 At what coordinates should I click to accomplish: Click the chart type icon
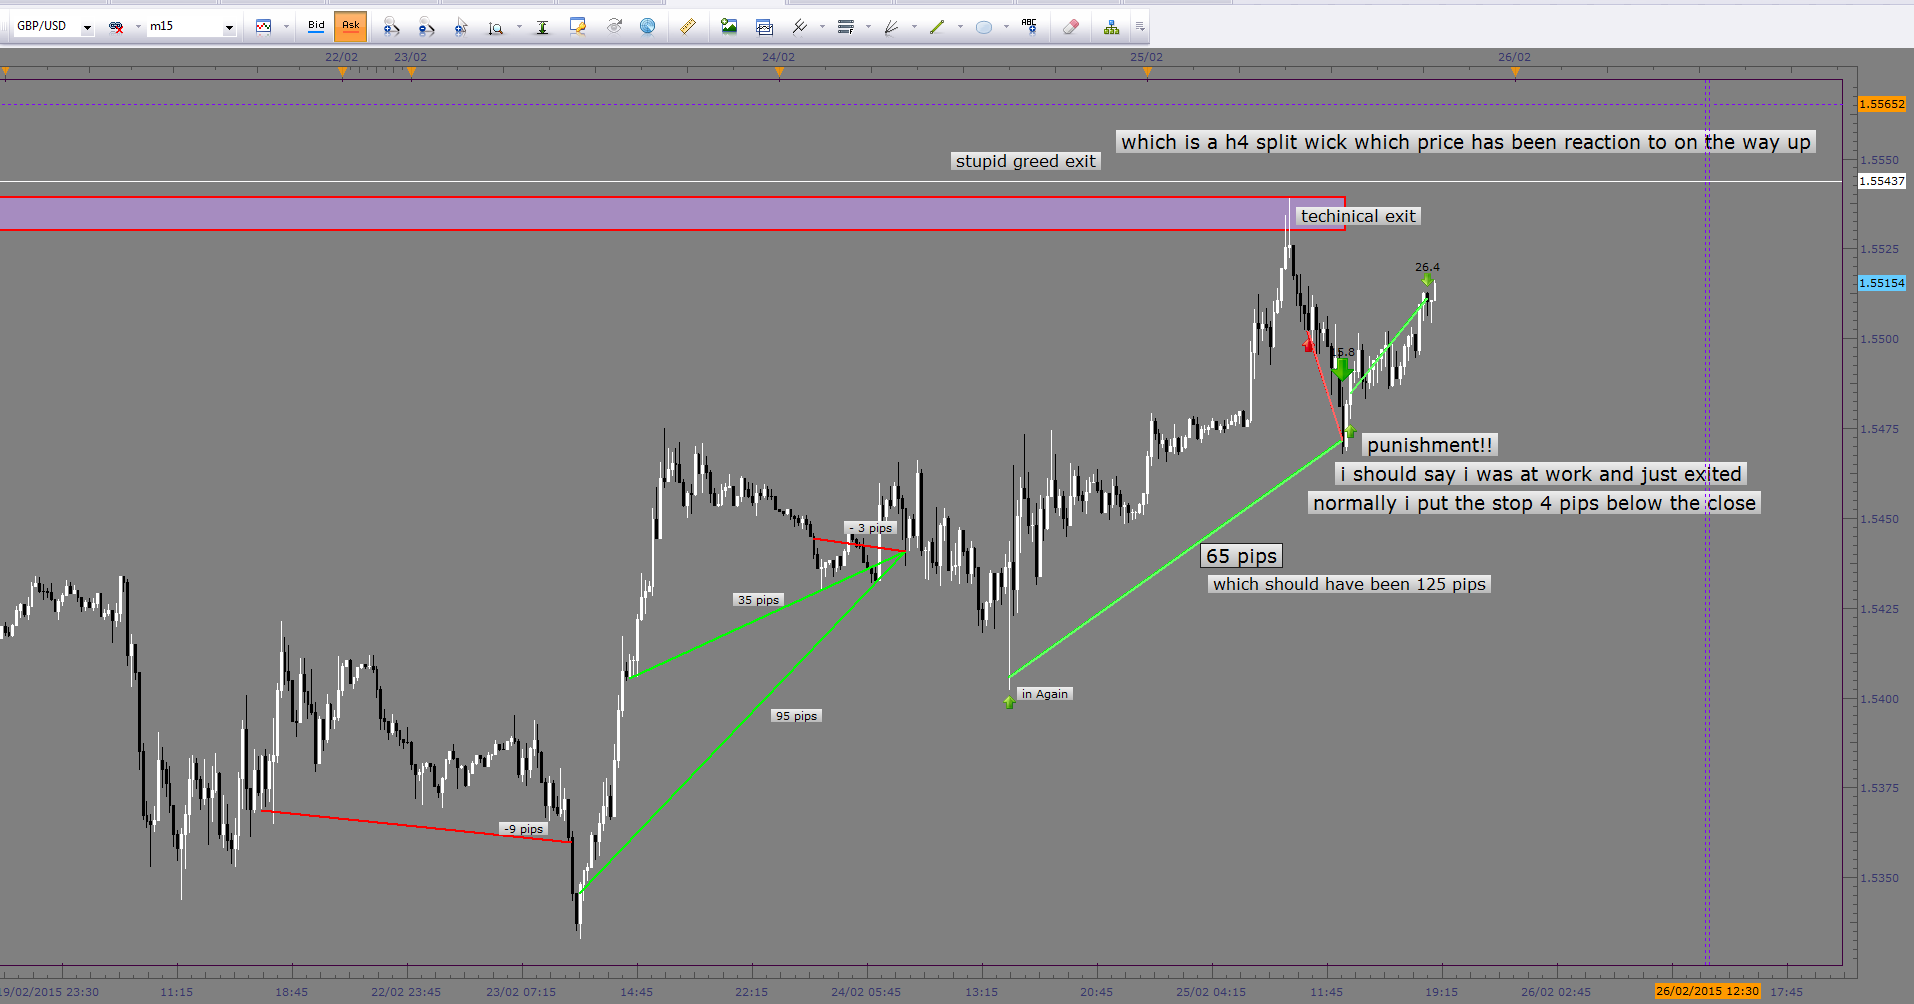[264, 27]
